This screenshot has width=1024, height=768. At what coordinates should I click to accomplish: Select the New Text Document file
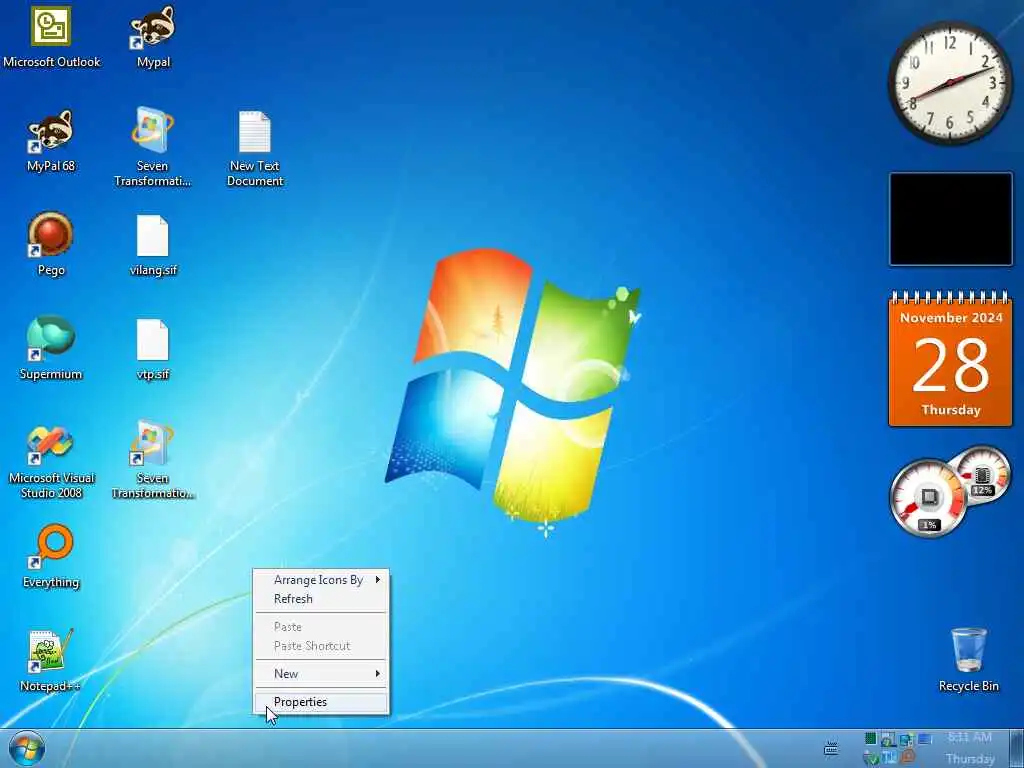[255, 148]
